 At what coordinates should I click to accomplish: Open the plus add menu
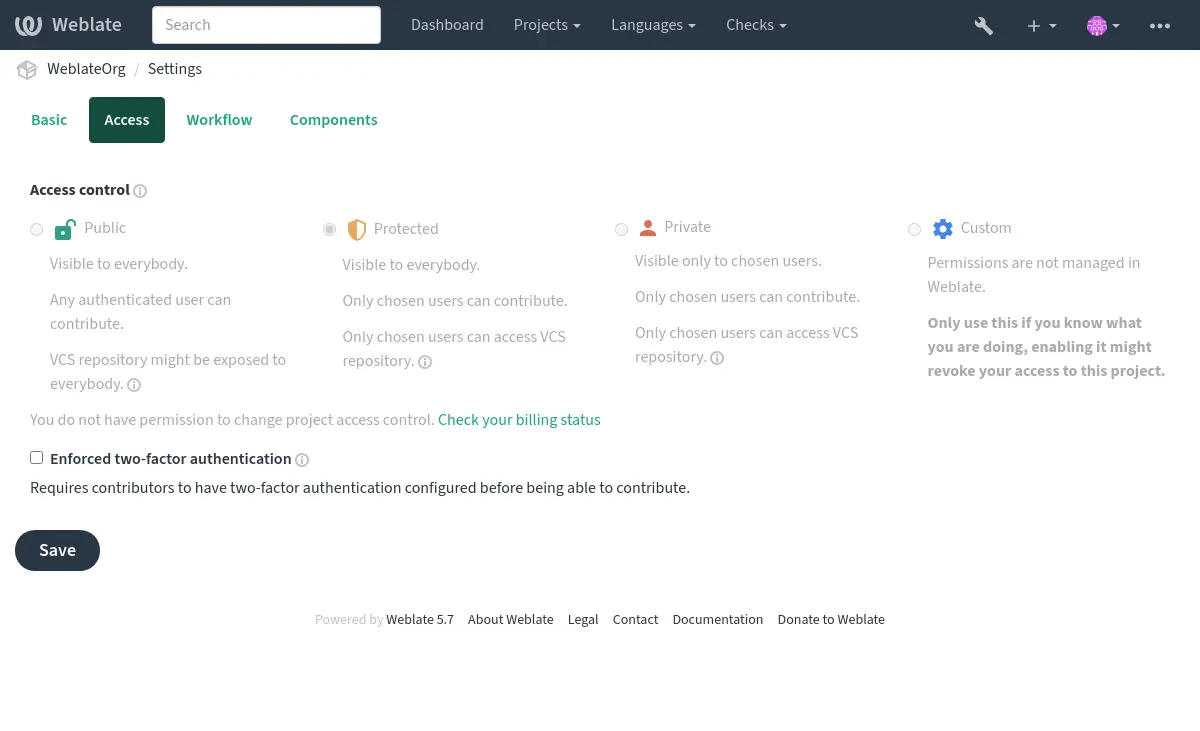[x=1041, y=26]
